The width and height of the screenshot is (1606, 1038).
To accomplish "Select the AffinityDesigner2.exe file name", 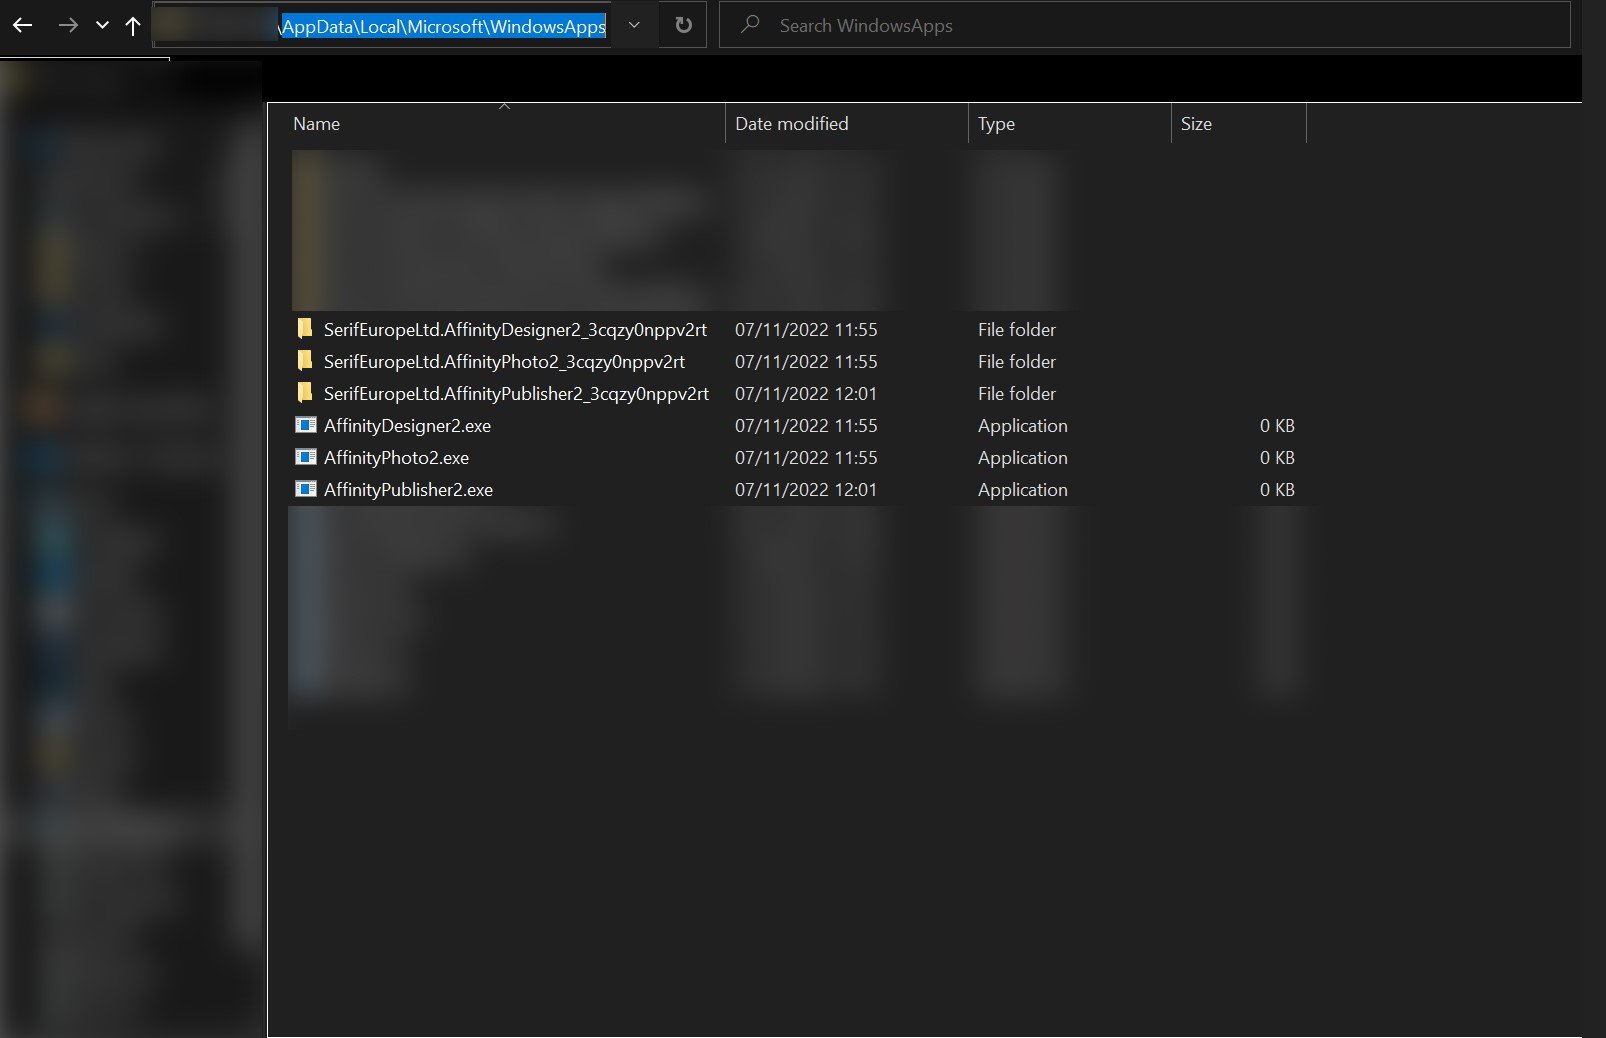I will 407,425.
